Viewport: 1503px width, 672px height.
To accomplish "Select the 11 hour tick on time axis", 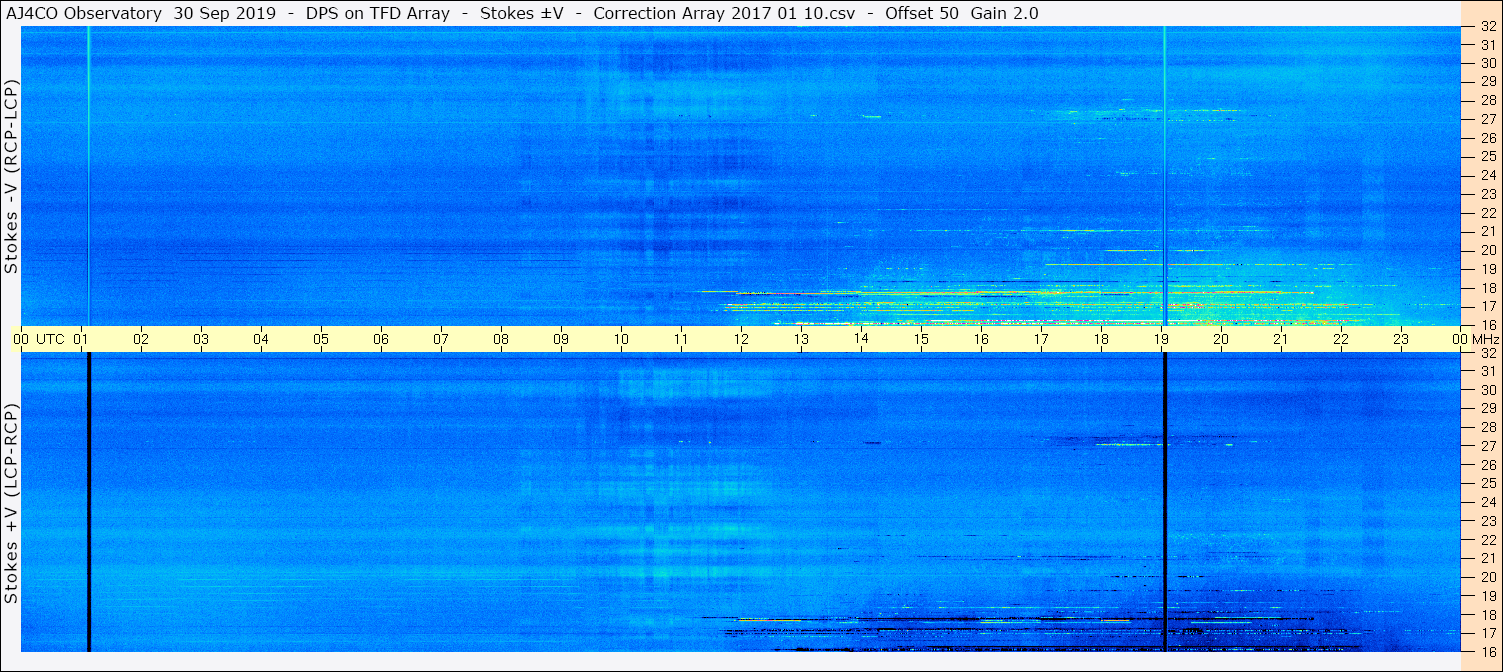I will [682, 340].
